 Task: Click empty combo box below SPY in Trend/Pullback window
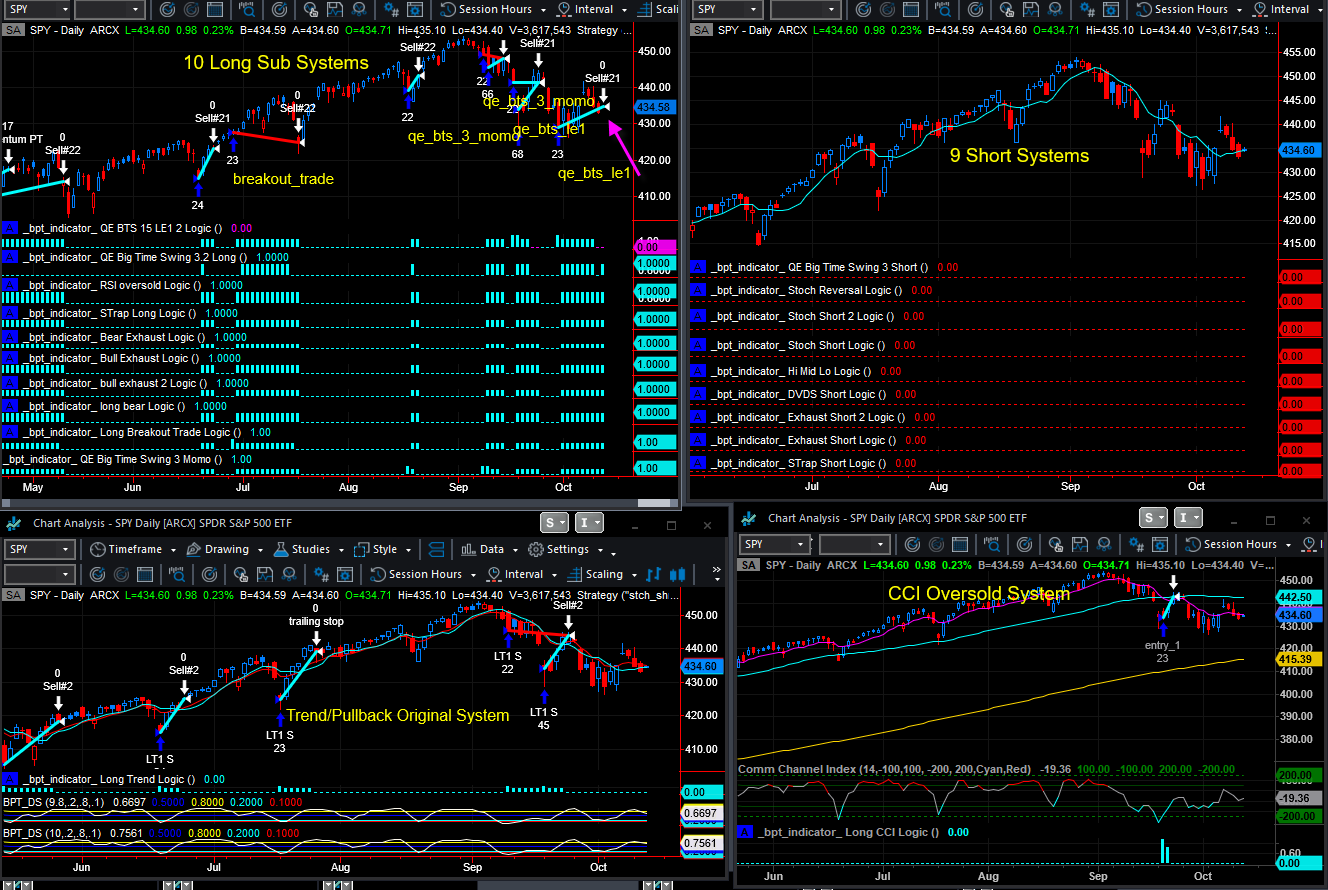click(39, 574)
